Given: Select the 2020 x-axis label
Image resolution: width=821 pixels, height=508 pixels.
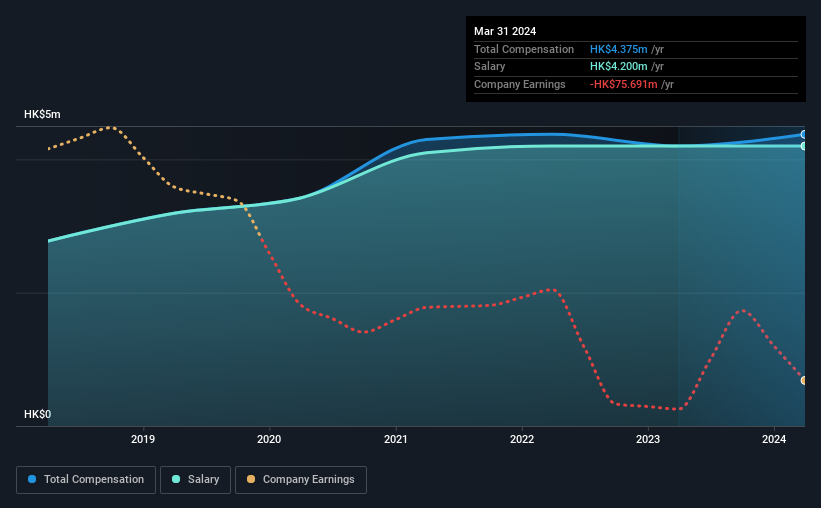Looking at the screenshot, I should (x=269, y=439).
